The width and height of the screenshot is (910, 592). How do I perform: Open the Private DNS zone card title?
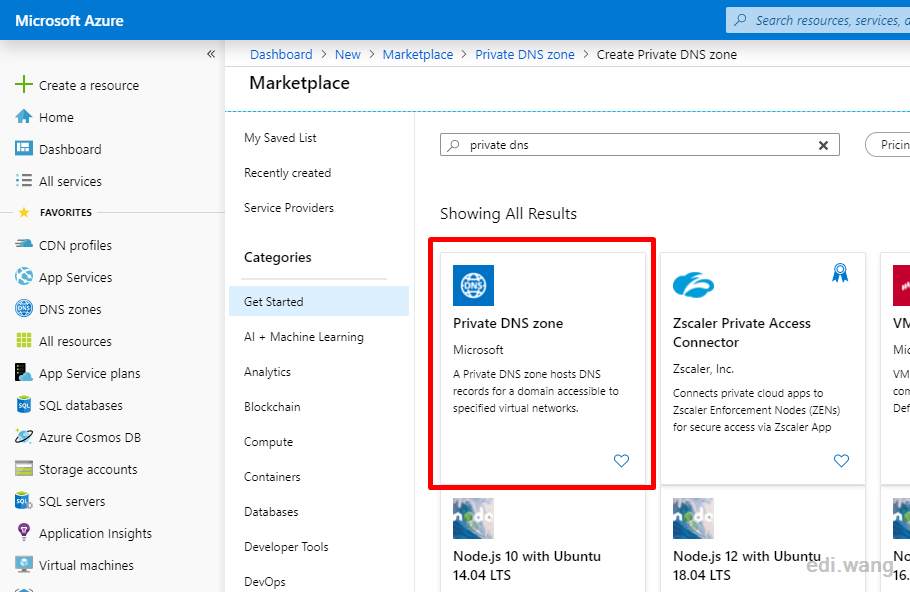point(508,323)
